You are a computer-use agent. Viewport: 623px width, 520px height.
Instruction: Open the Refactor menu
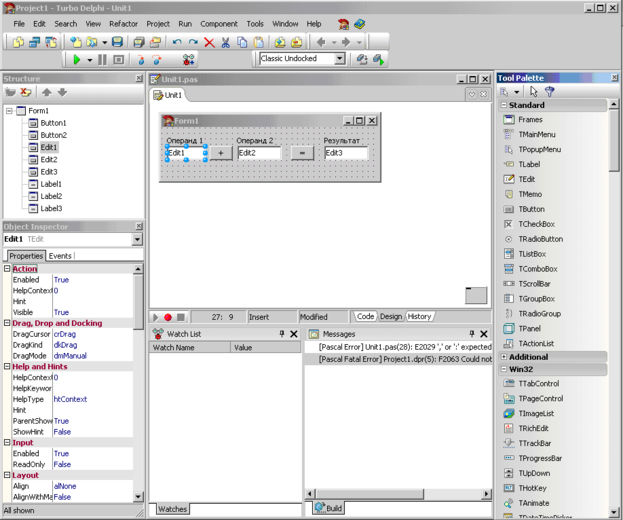tap(124, 23)
